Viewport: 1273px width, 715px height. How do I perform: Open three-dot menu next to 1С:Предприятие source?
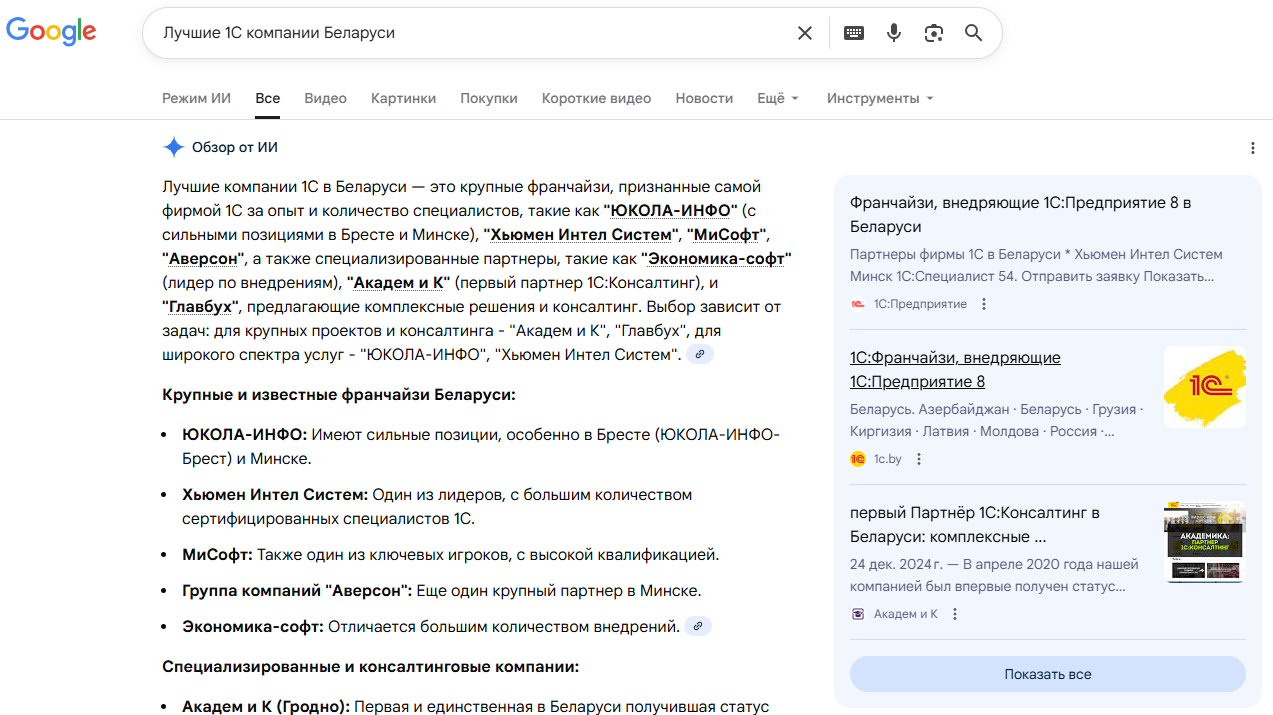point(984,304)
